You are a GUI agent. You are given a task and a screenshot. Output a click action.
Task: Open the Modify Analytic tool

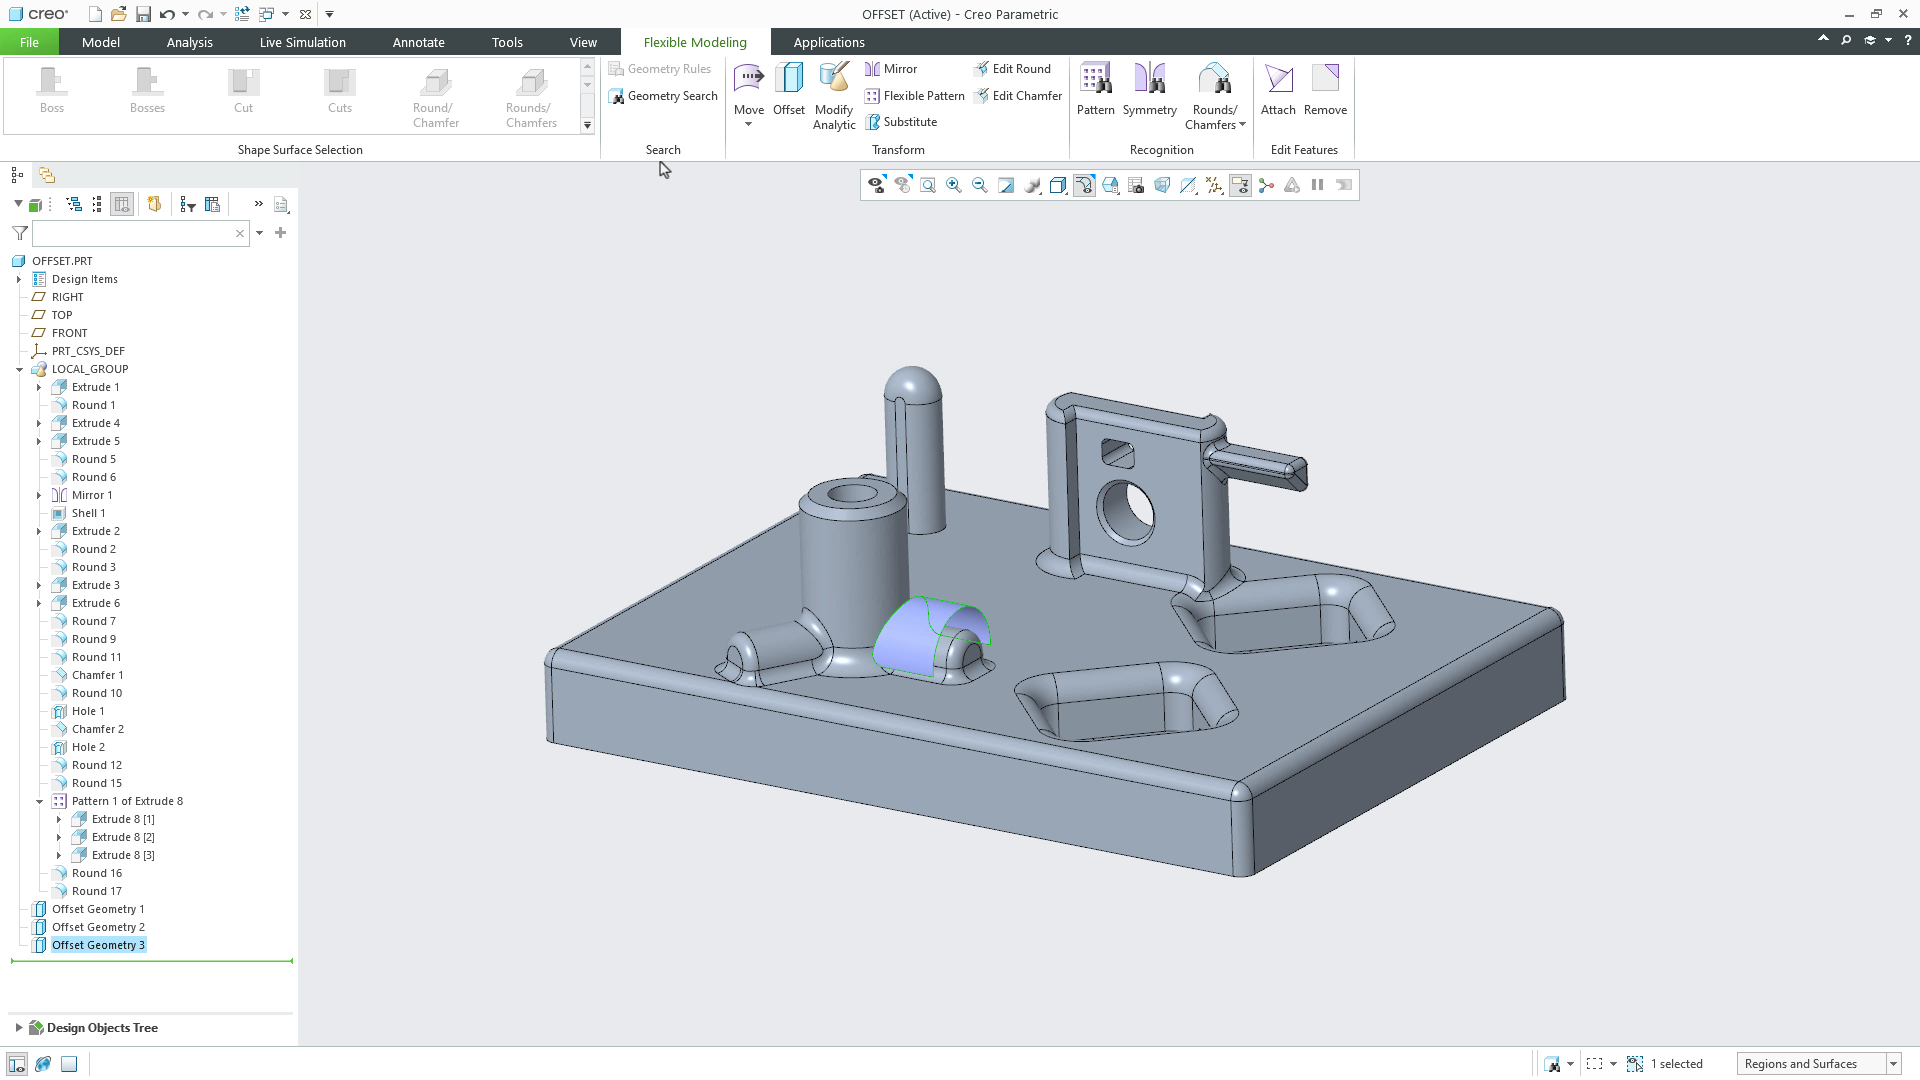coord(834,96)
